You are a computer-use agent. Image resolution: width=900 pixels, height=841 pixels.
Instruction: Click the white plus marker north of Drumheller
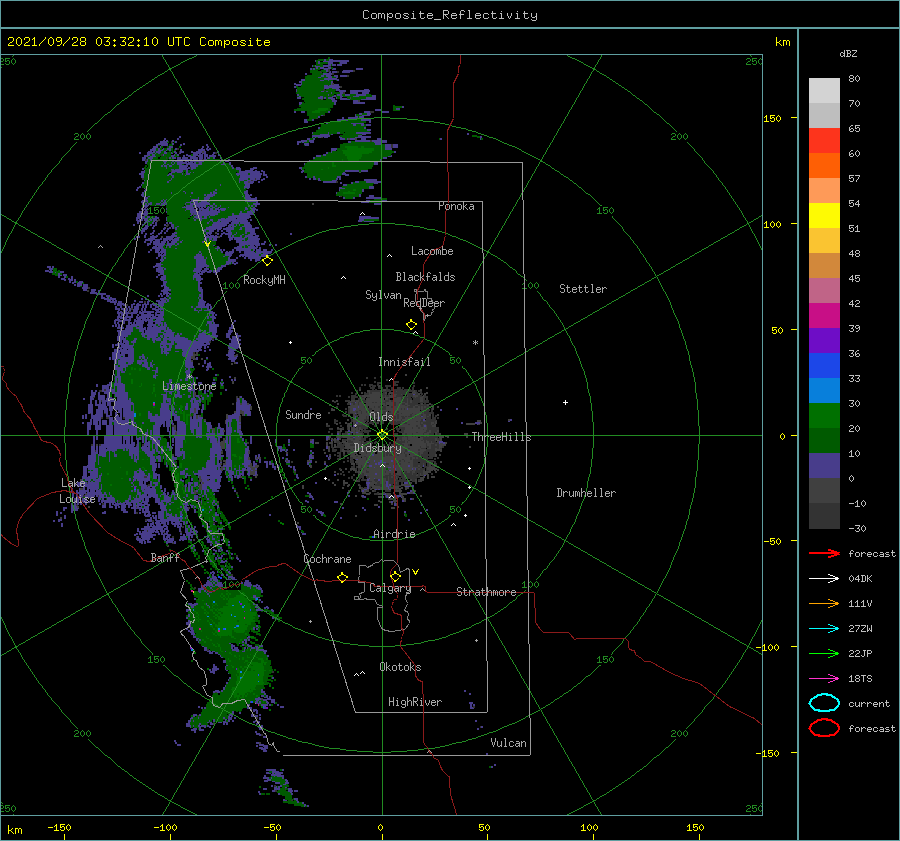[x=565, y=402]
